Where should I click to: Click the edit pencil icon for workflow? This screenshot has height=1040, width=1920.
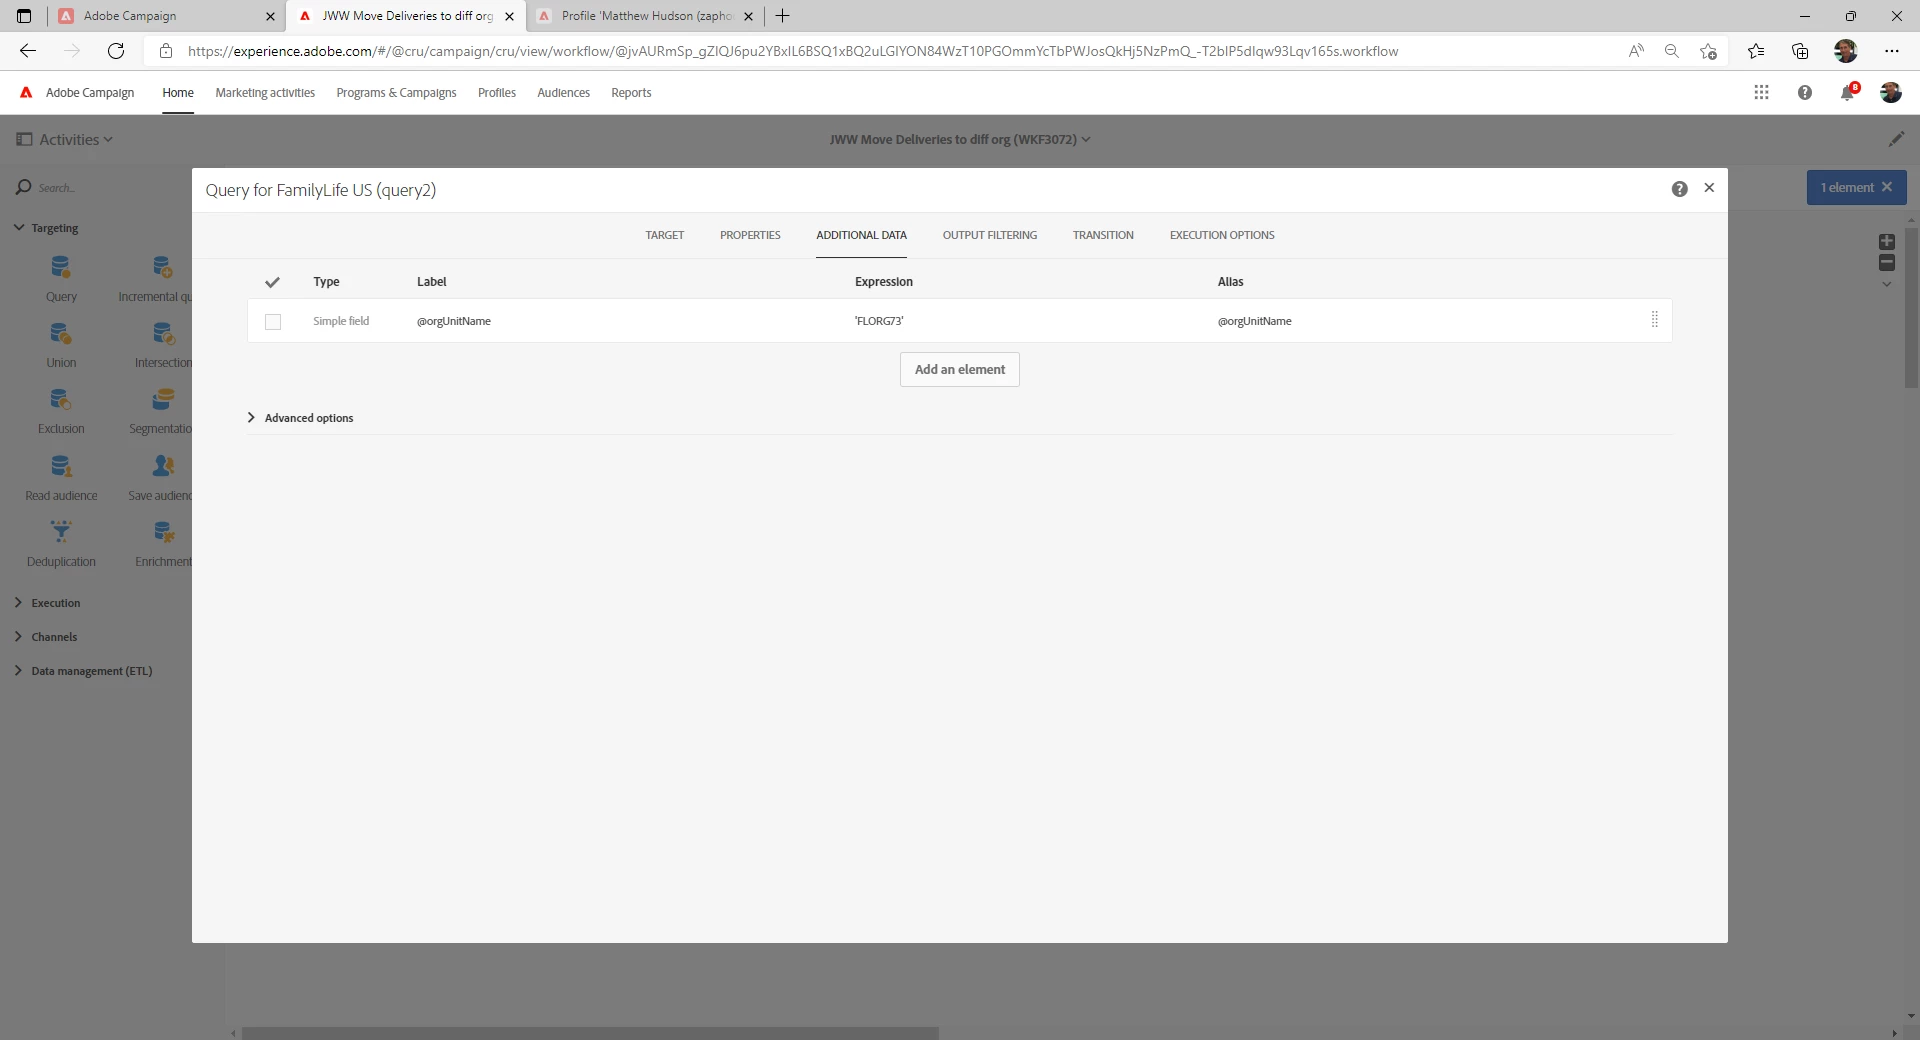click(1896, 139)
